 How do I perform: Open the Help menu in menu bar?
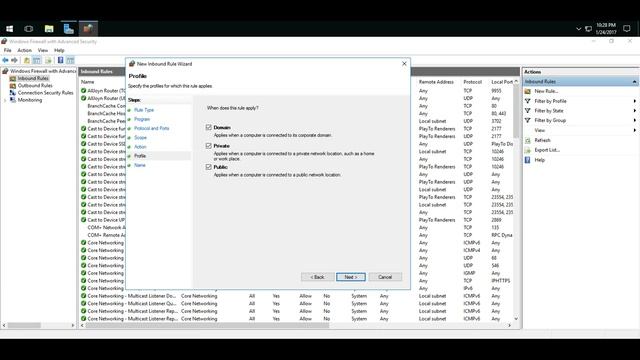click(59, 50)
